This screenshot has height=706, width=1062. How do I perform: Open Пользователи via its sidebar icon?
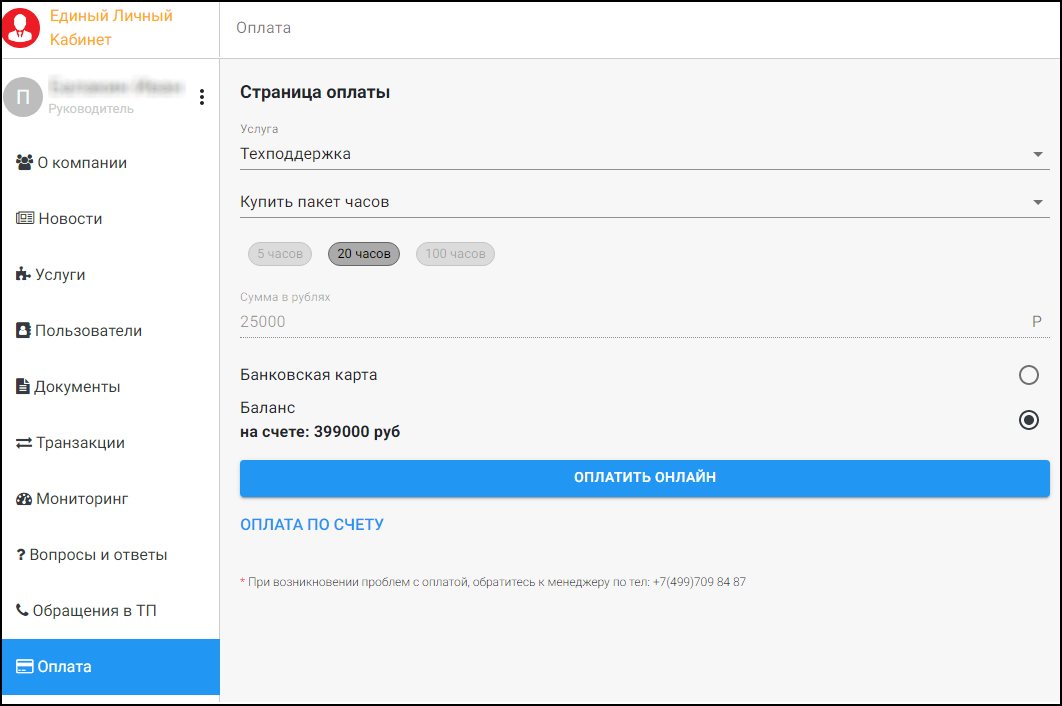pos(23,330)
